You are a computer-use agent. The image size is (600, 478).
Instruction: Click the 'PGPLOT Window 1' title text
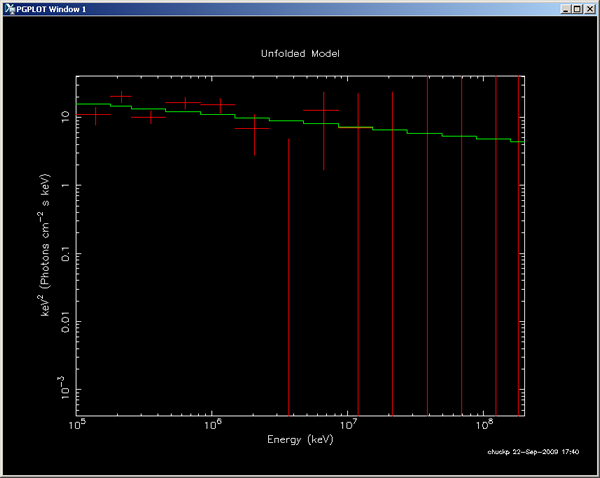51,9
